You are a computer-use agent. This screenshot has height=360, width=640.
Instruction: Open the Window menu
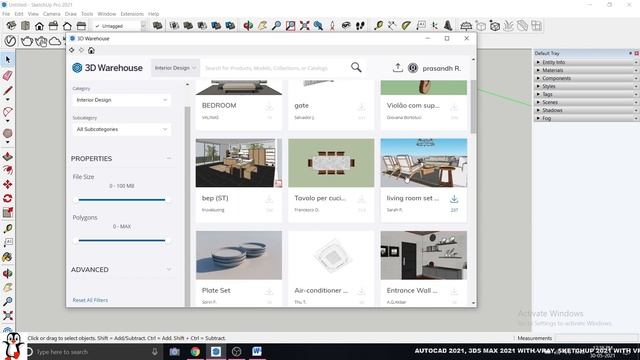[x=107, y=14]
